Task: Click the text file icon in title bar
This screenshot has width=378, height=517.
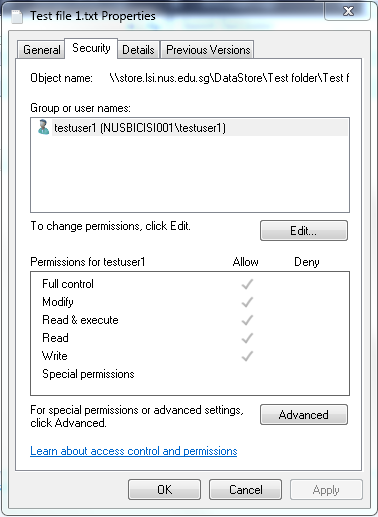Action: click(17, 17)
